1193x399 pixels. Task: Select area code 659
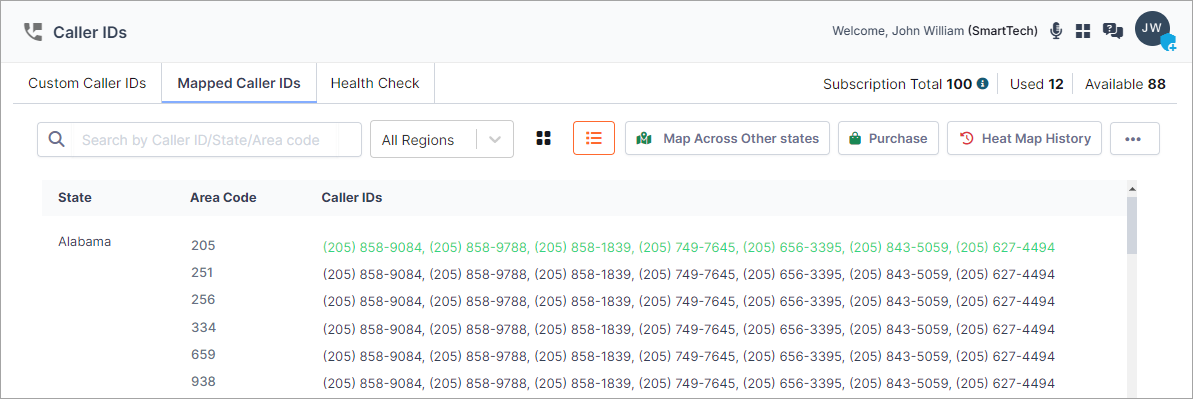click(203, 355)
